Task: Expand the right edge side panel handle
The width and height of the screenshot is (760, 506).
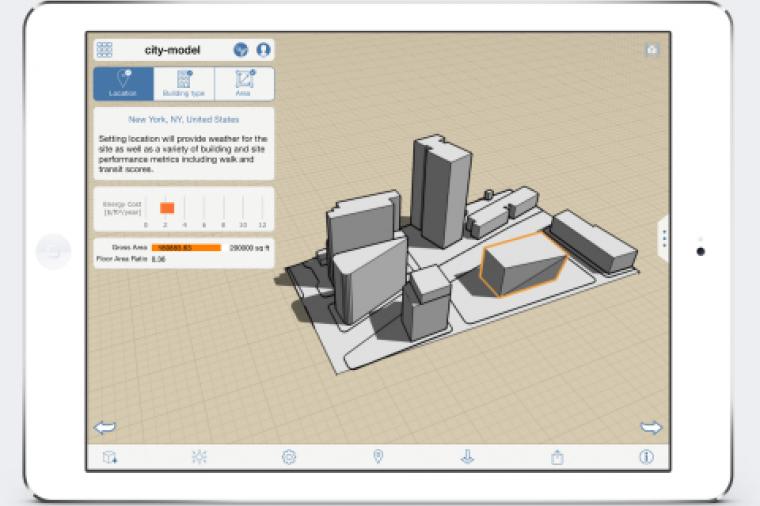Action: 663,238
